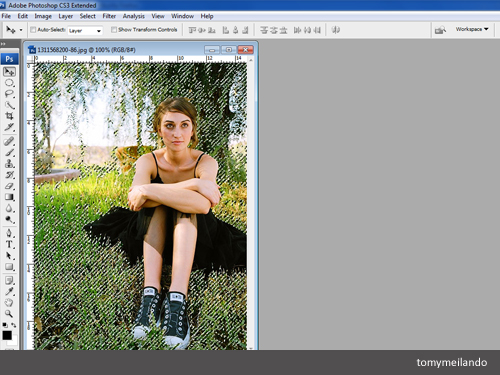Image resolution: width=500 pixels, height=375 pixels.
Task: Click the Align Horizontal Centers icon
Action: (236, 30)
